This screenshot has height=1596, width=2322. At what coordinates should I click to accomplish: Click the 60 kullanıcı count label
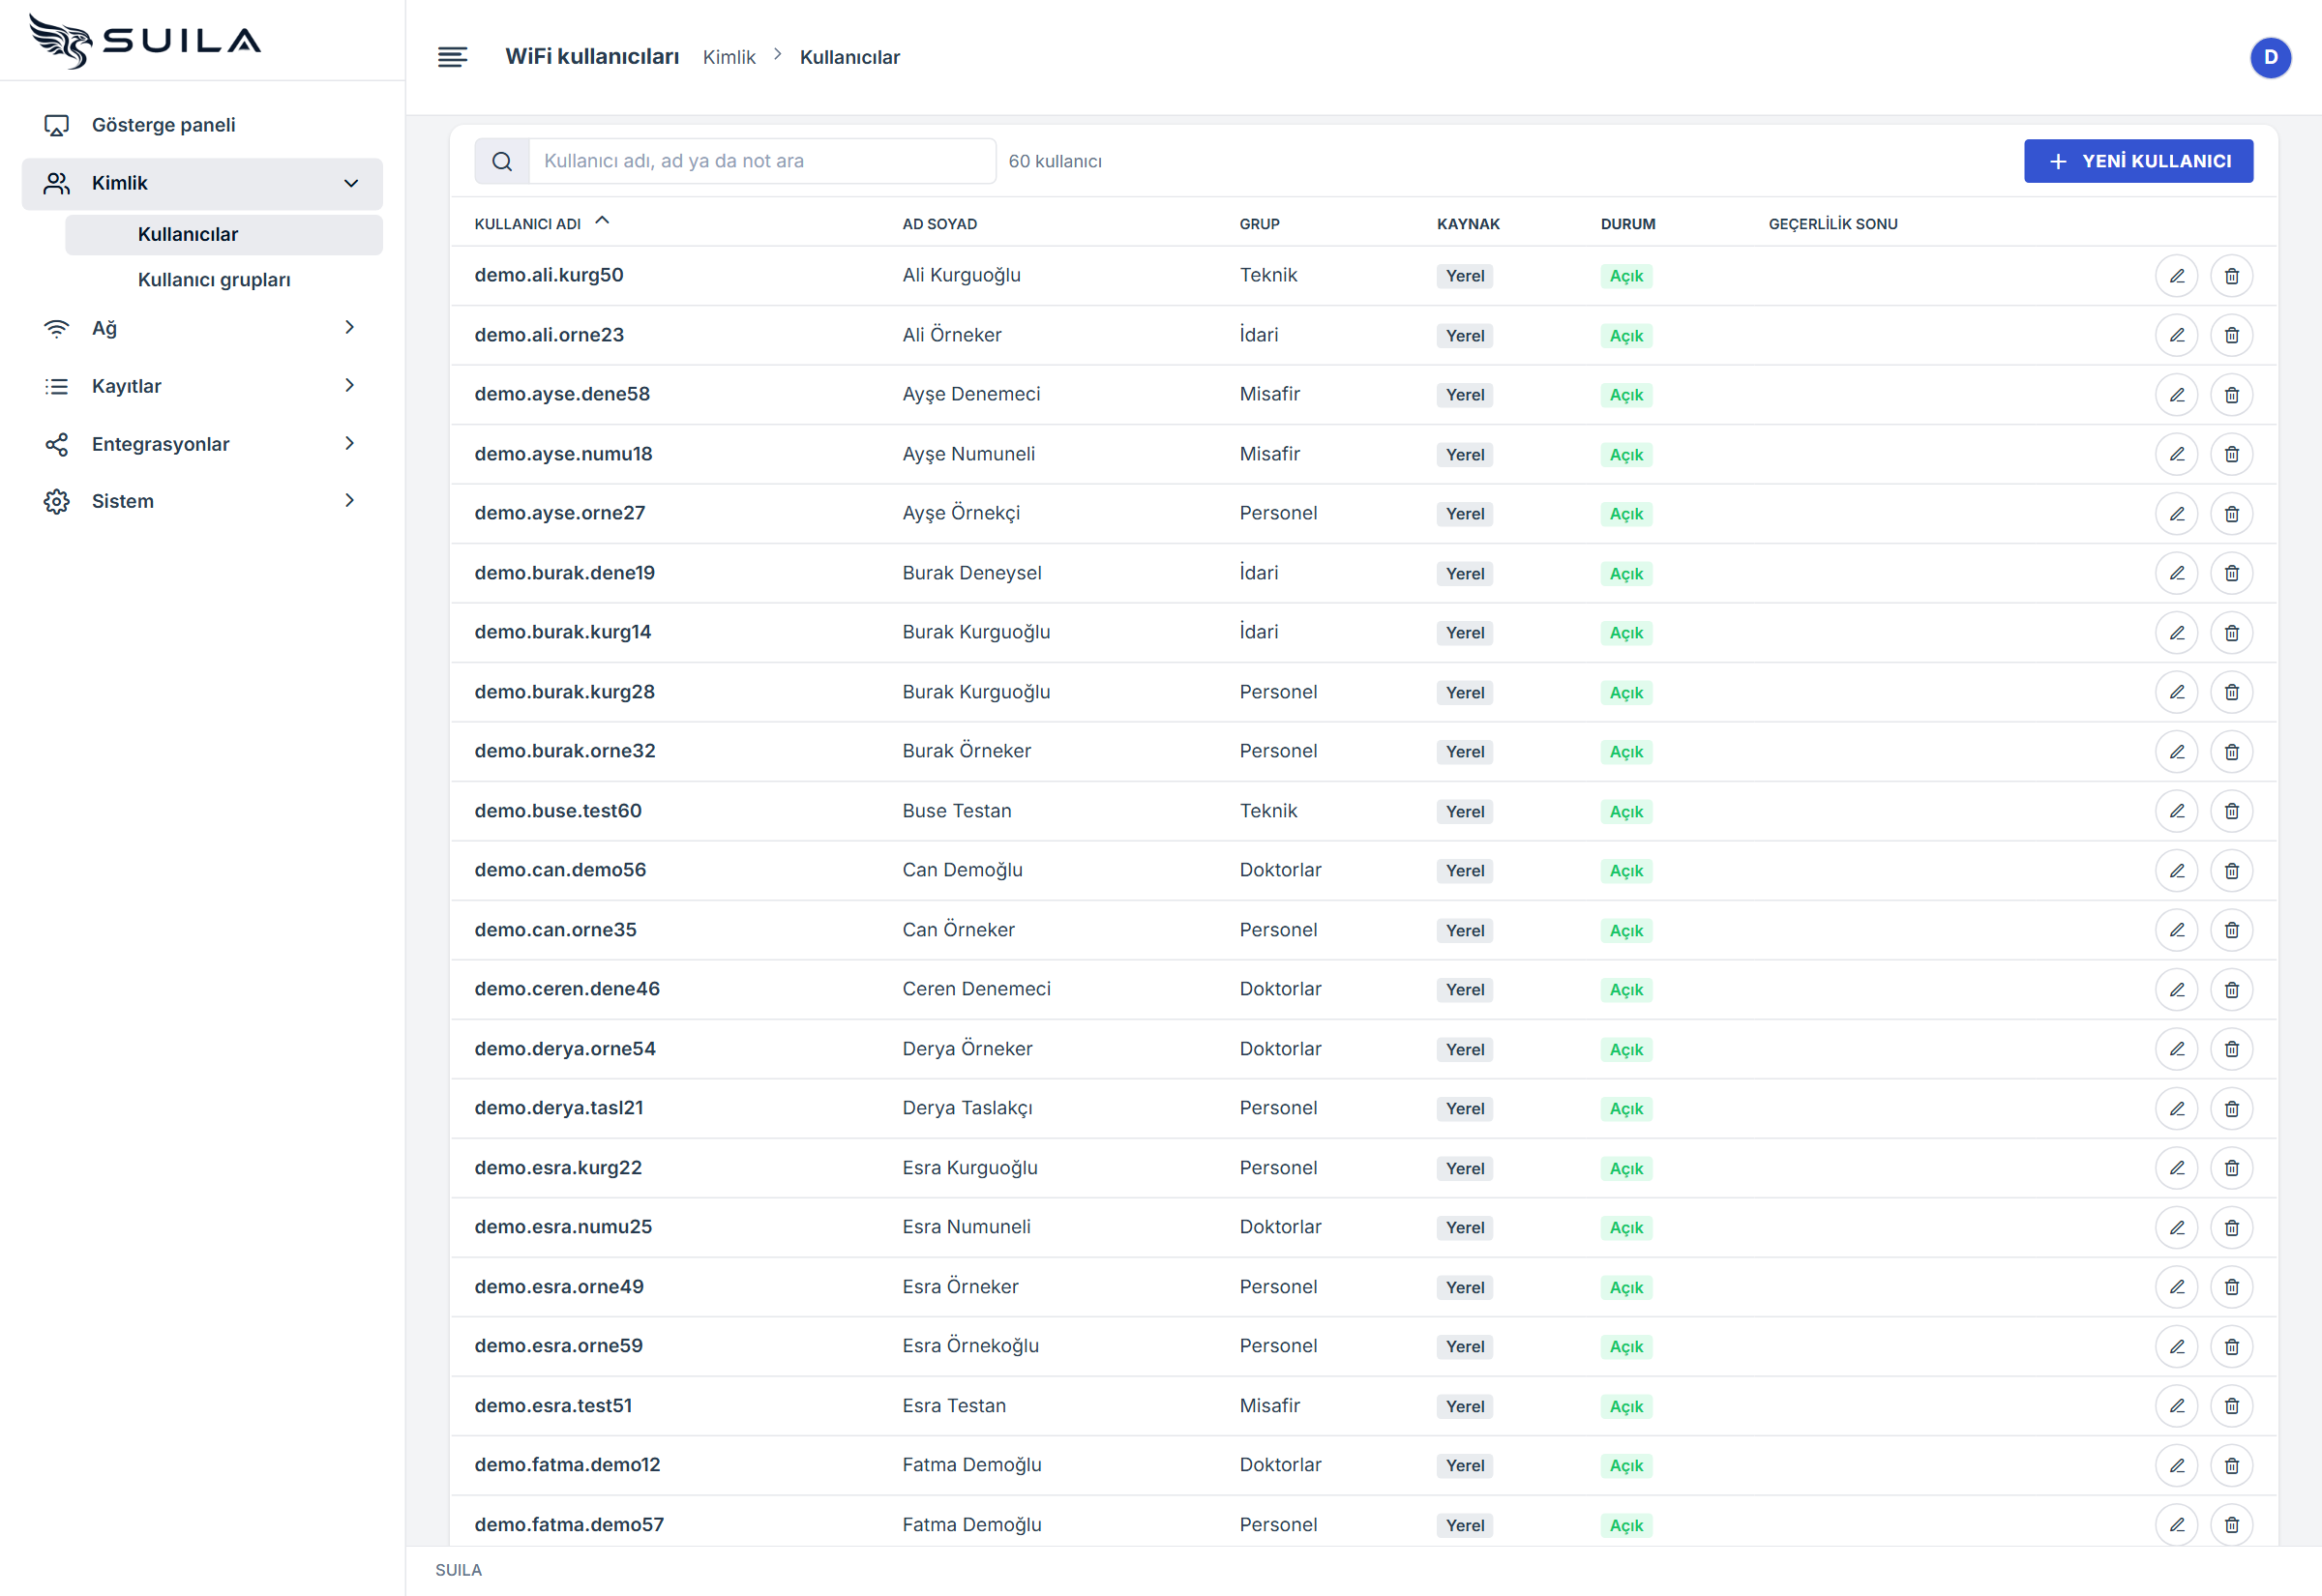pos(1055,161)
